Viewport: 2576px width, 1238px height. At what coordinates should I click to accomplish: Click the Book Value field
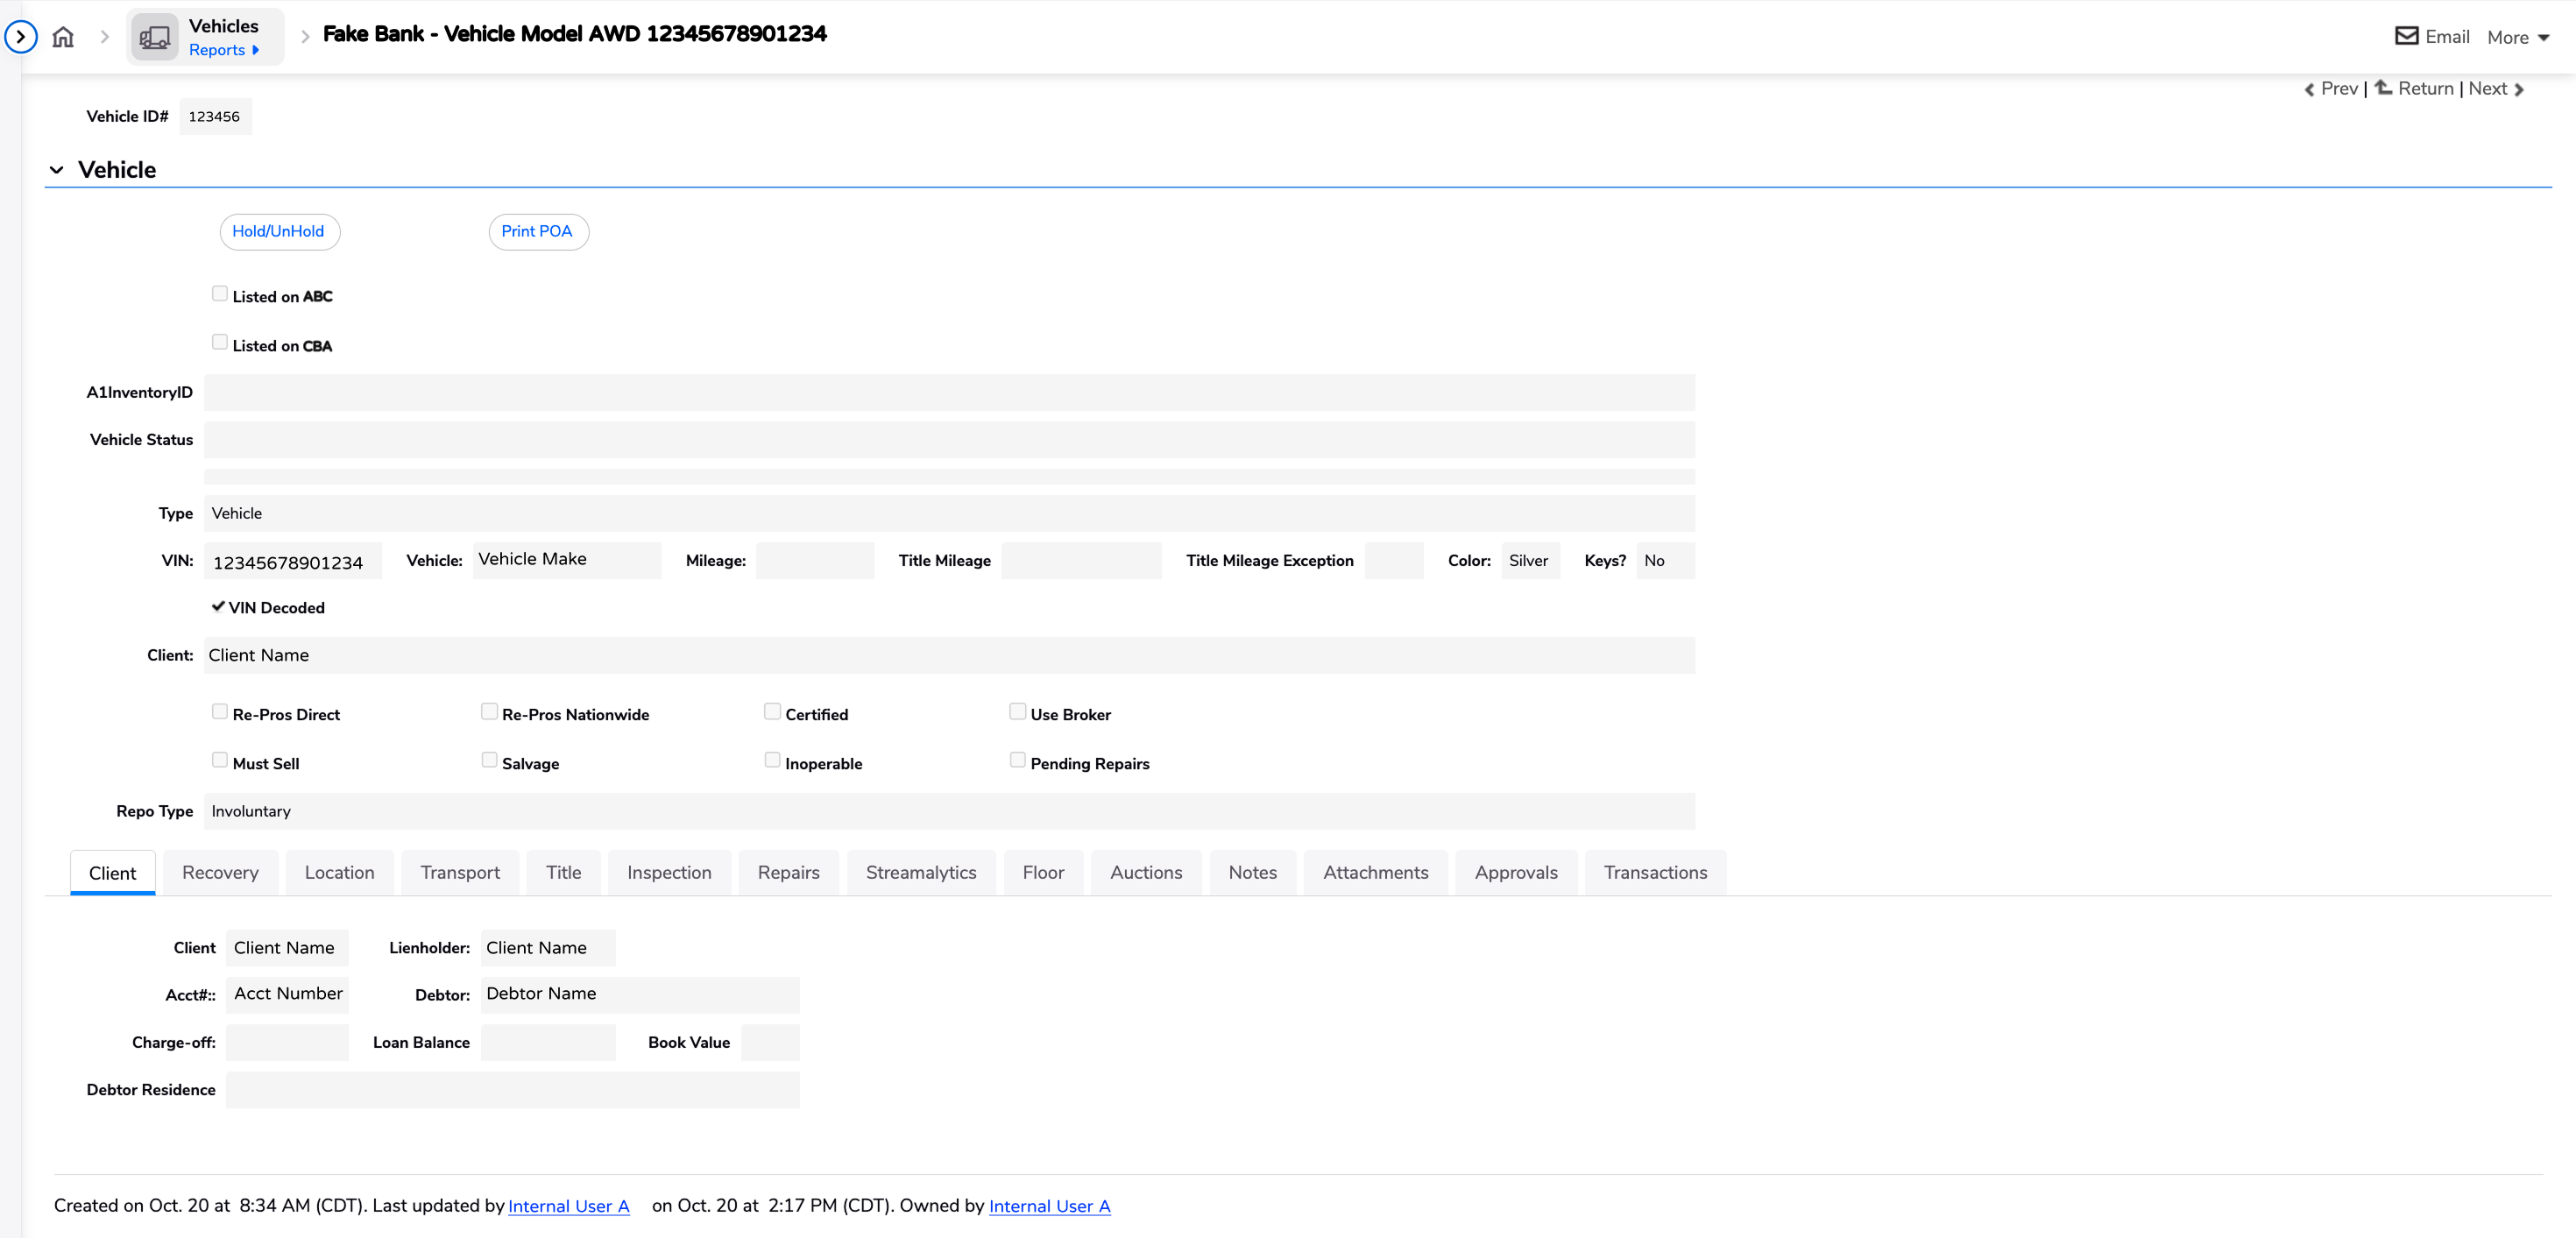pos(770,1042)
